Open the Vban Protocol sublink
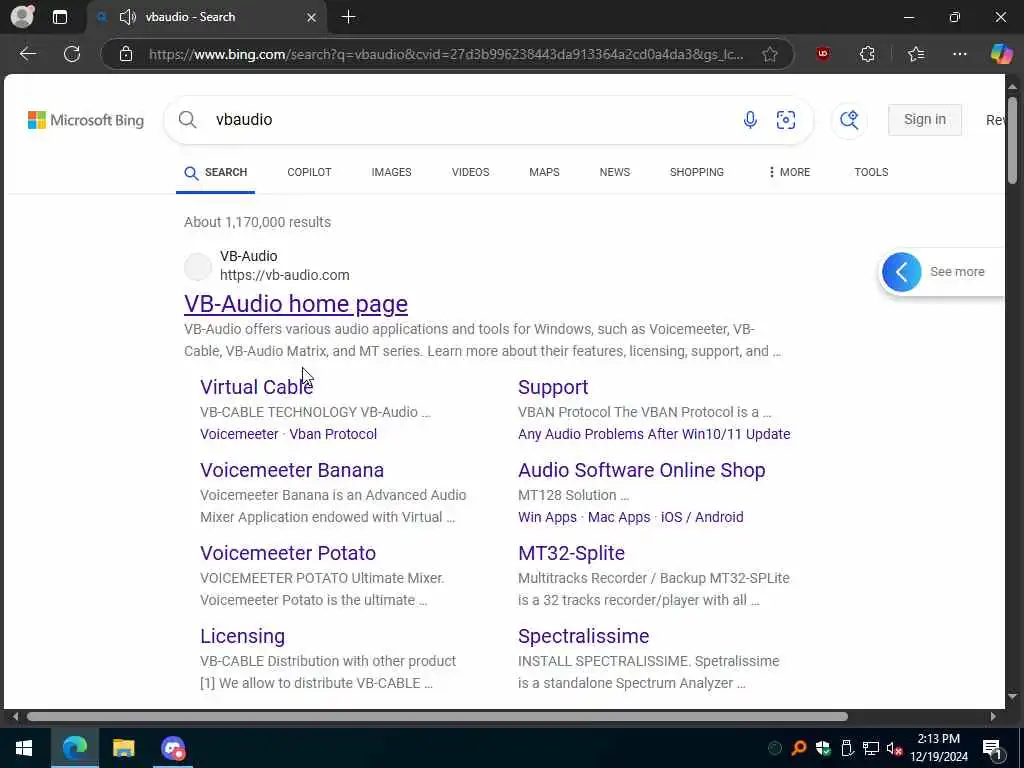This screenshot has height=768, width=1024. pyautogui.click(x=333, y=434)
